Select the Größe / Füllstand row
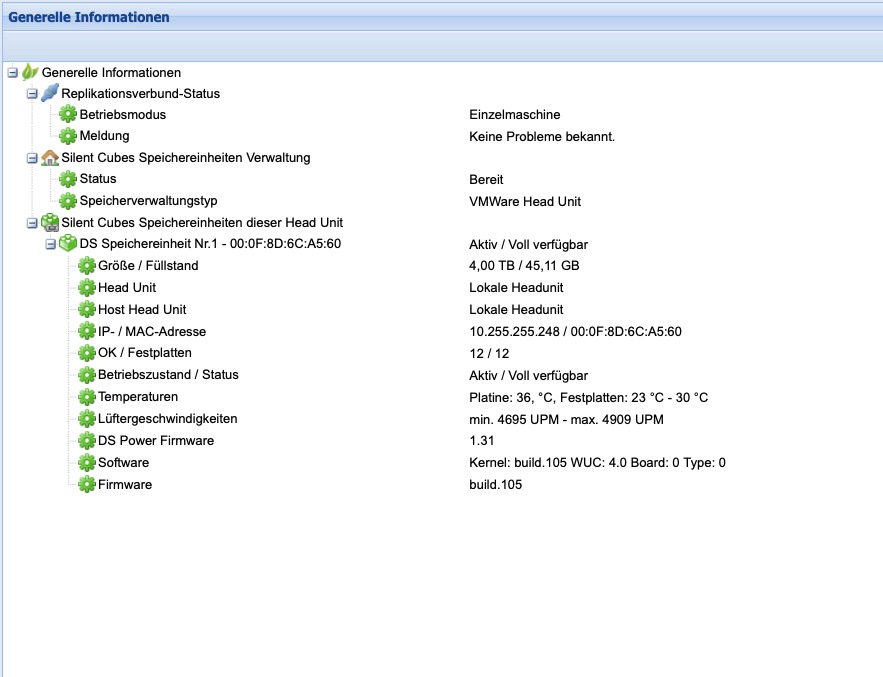The height and width of the screenshot is (677, 883). pos(148,266)
